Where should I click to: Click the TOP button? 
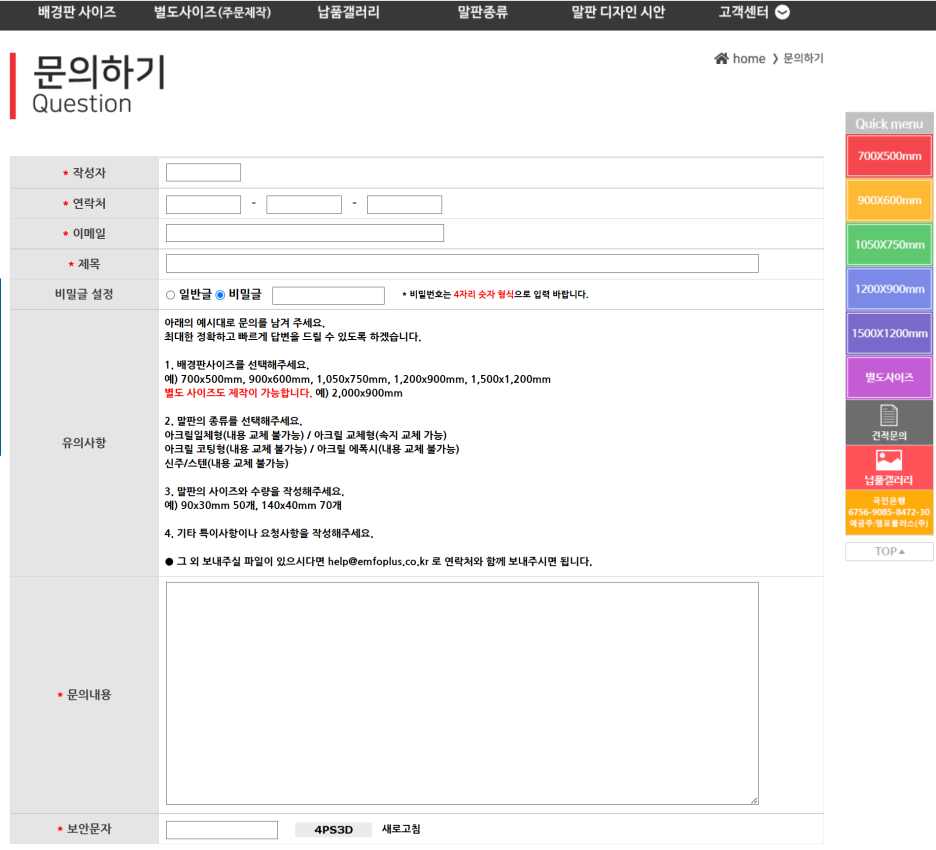(x=889, y=552)
